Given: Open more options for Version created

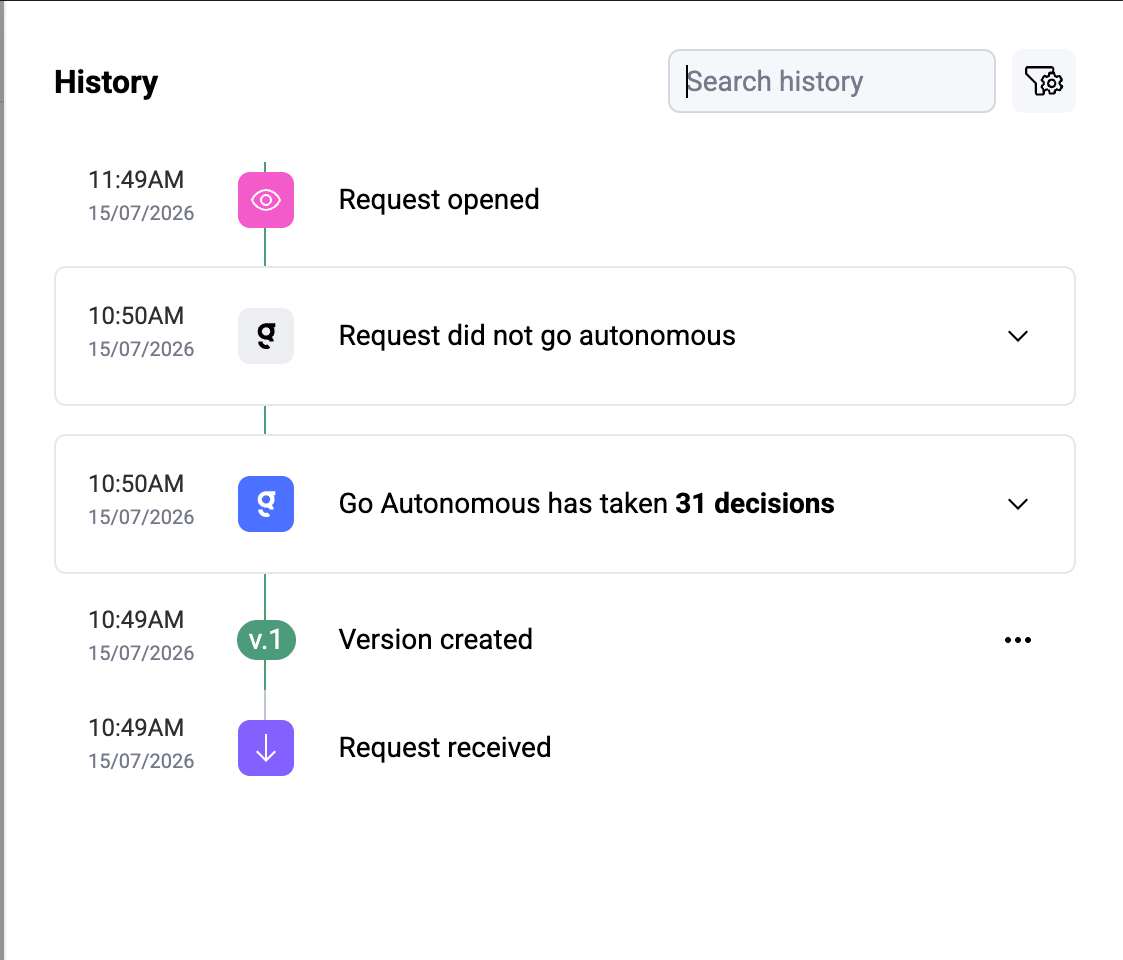Looking at the screenshot, I should [1018, 640].
